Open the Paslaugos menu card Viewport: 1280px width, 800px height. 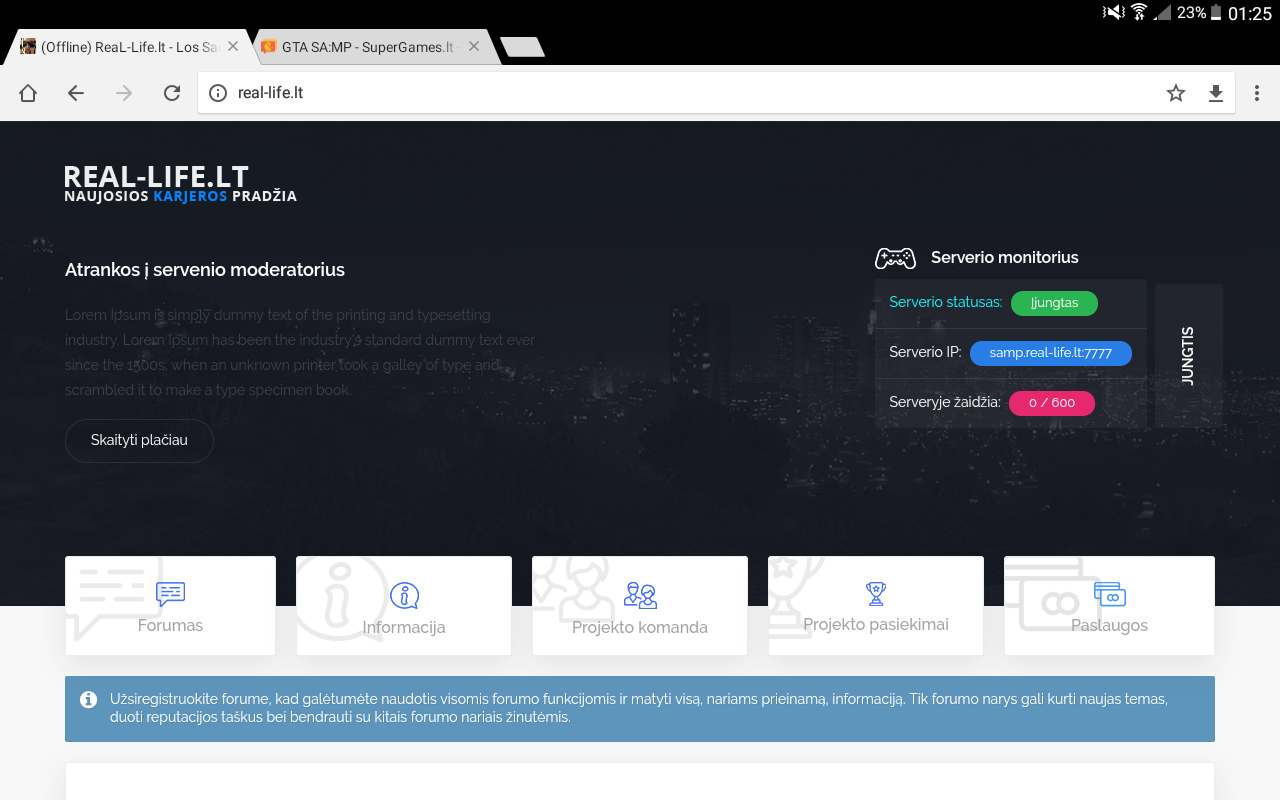coord(1110,606)
